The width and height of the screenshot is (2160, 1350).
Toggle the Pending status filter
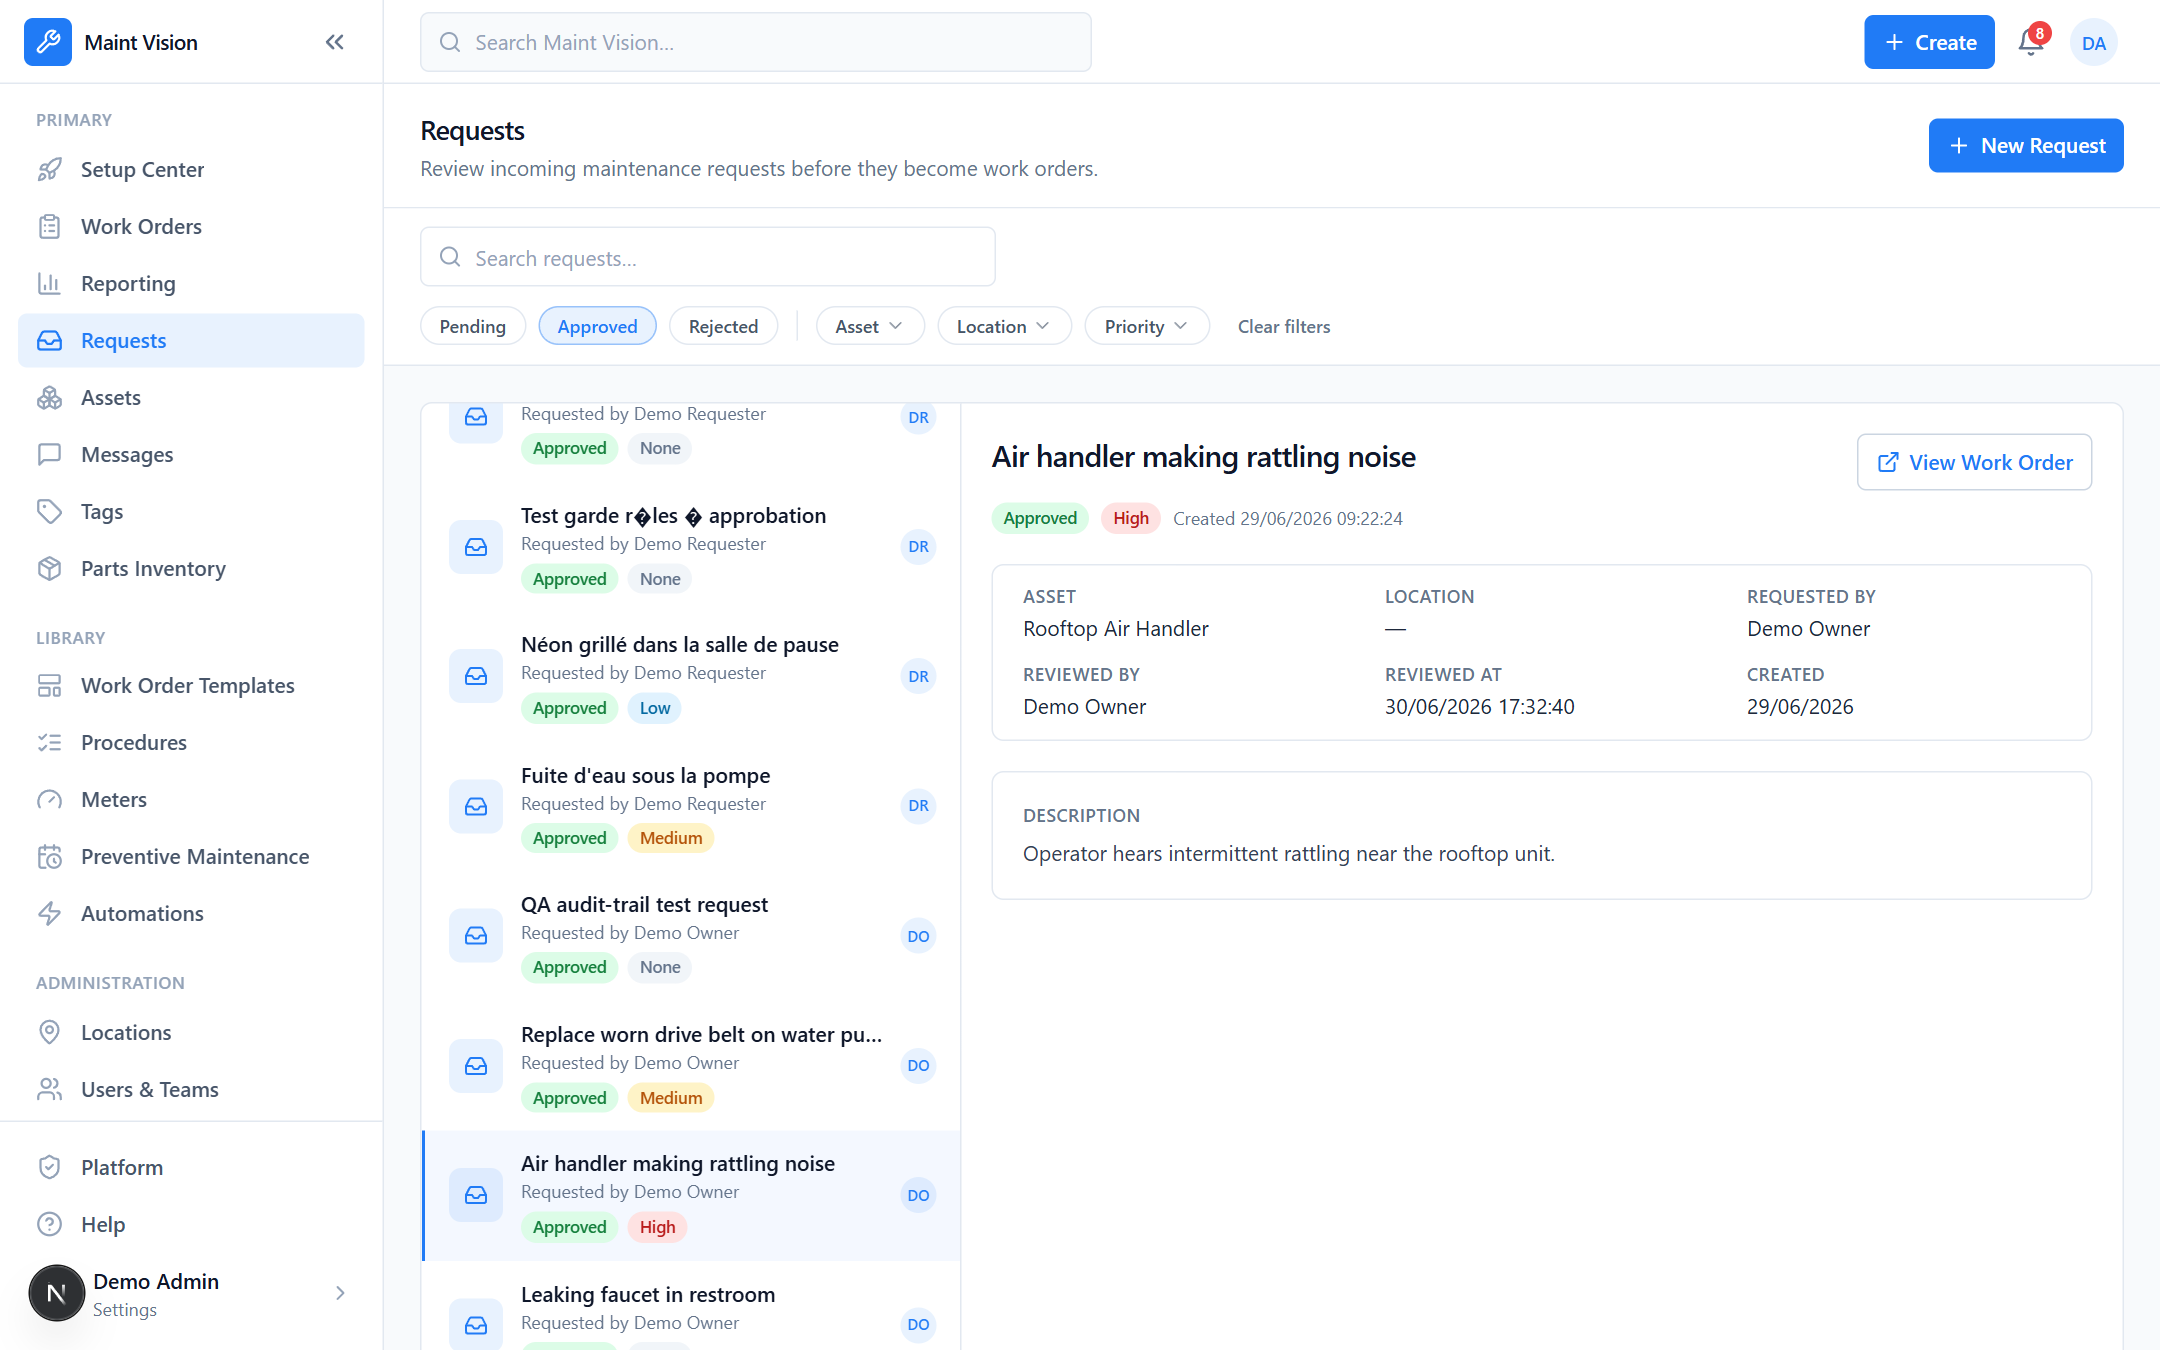tap(473, 326)
